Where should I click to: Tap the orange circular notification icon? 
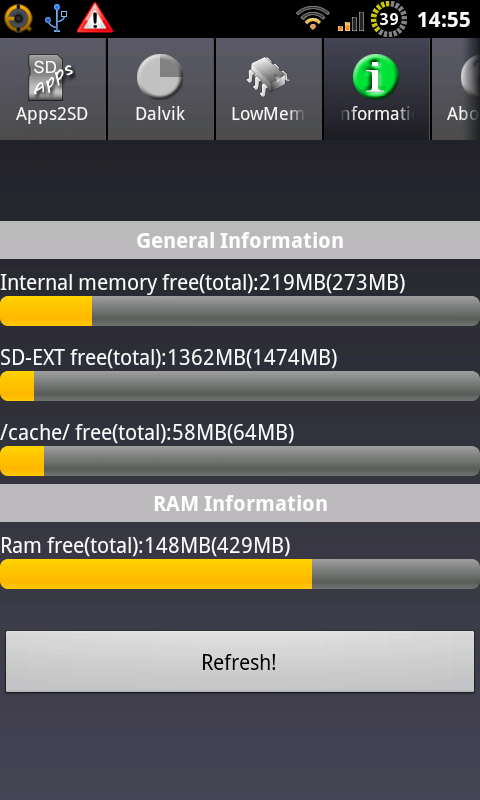(x=18, y=18)
